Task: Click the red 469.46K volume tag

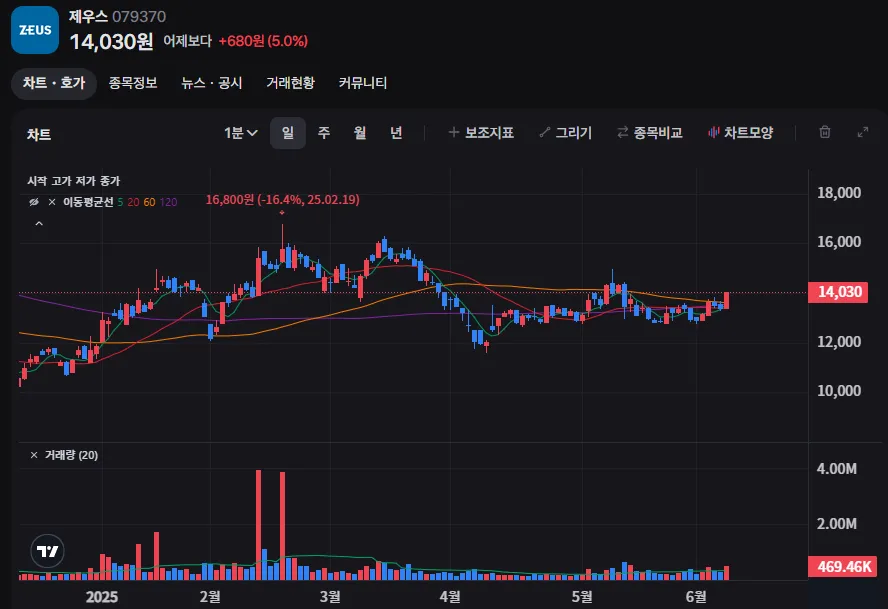Action: pyautogui.click(x=842, y=567)
